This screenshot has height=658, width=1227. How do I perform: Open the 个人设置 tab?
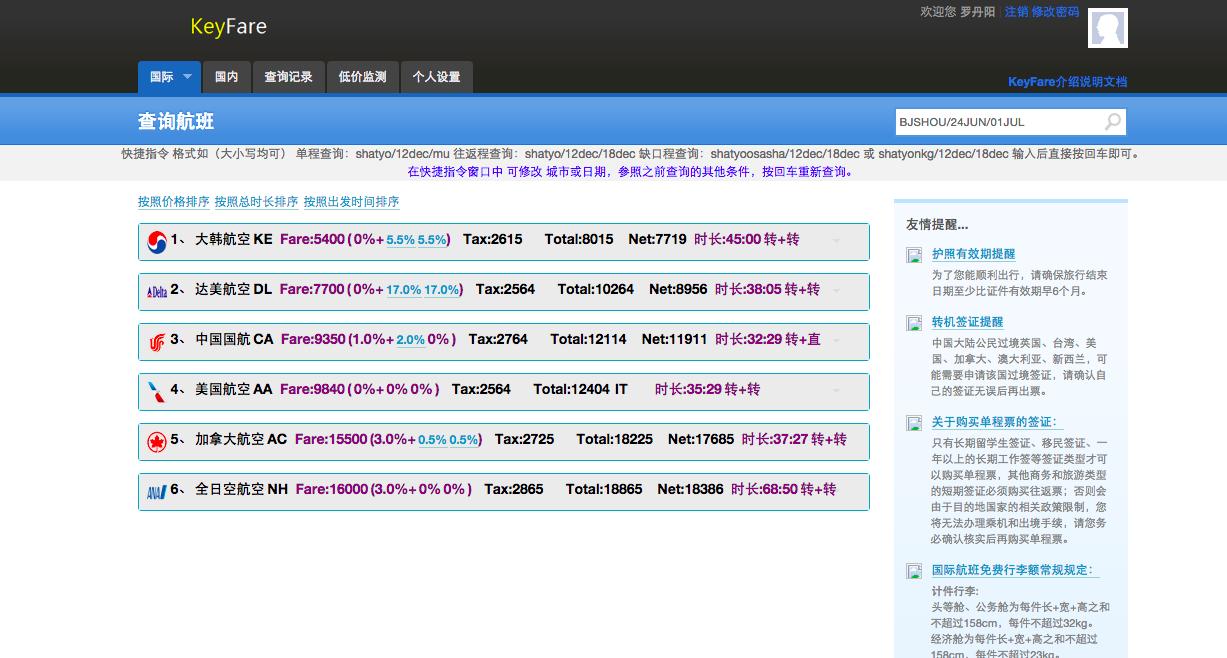[x=436, y=77]
